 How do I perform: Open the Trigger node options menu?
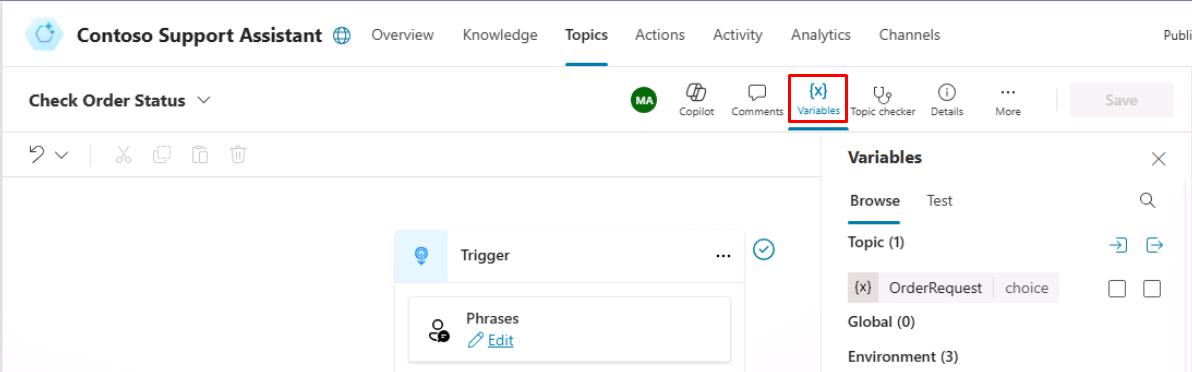click(723, 256)
